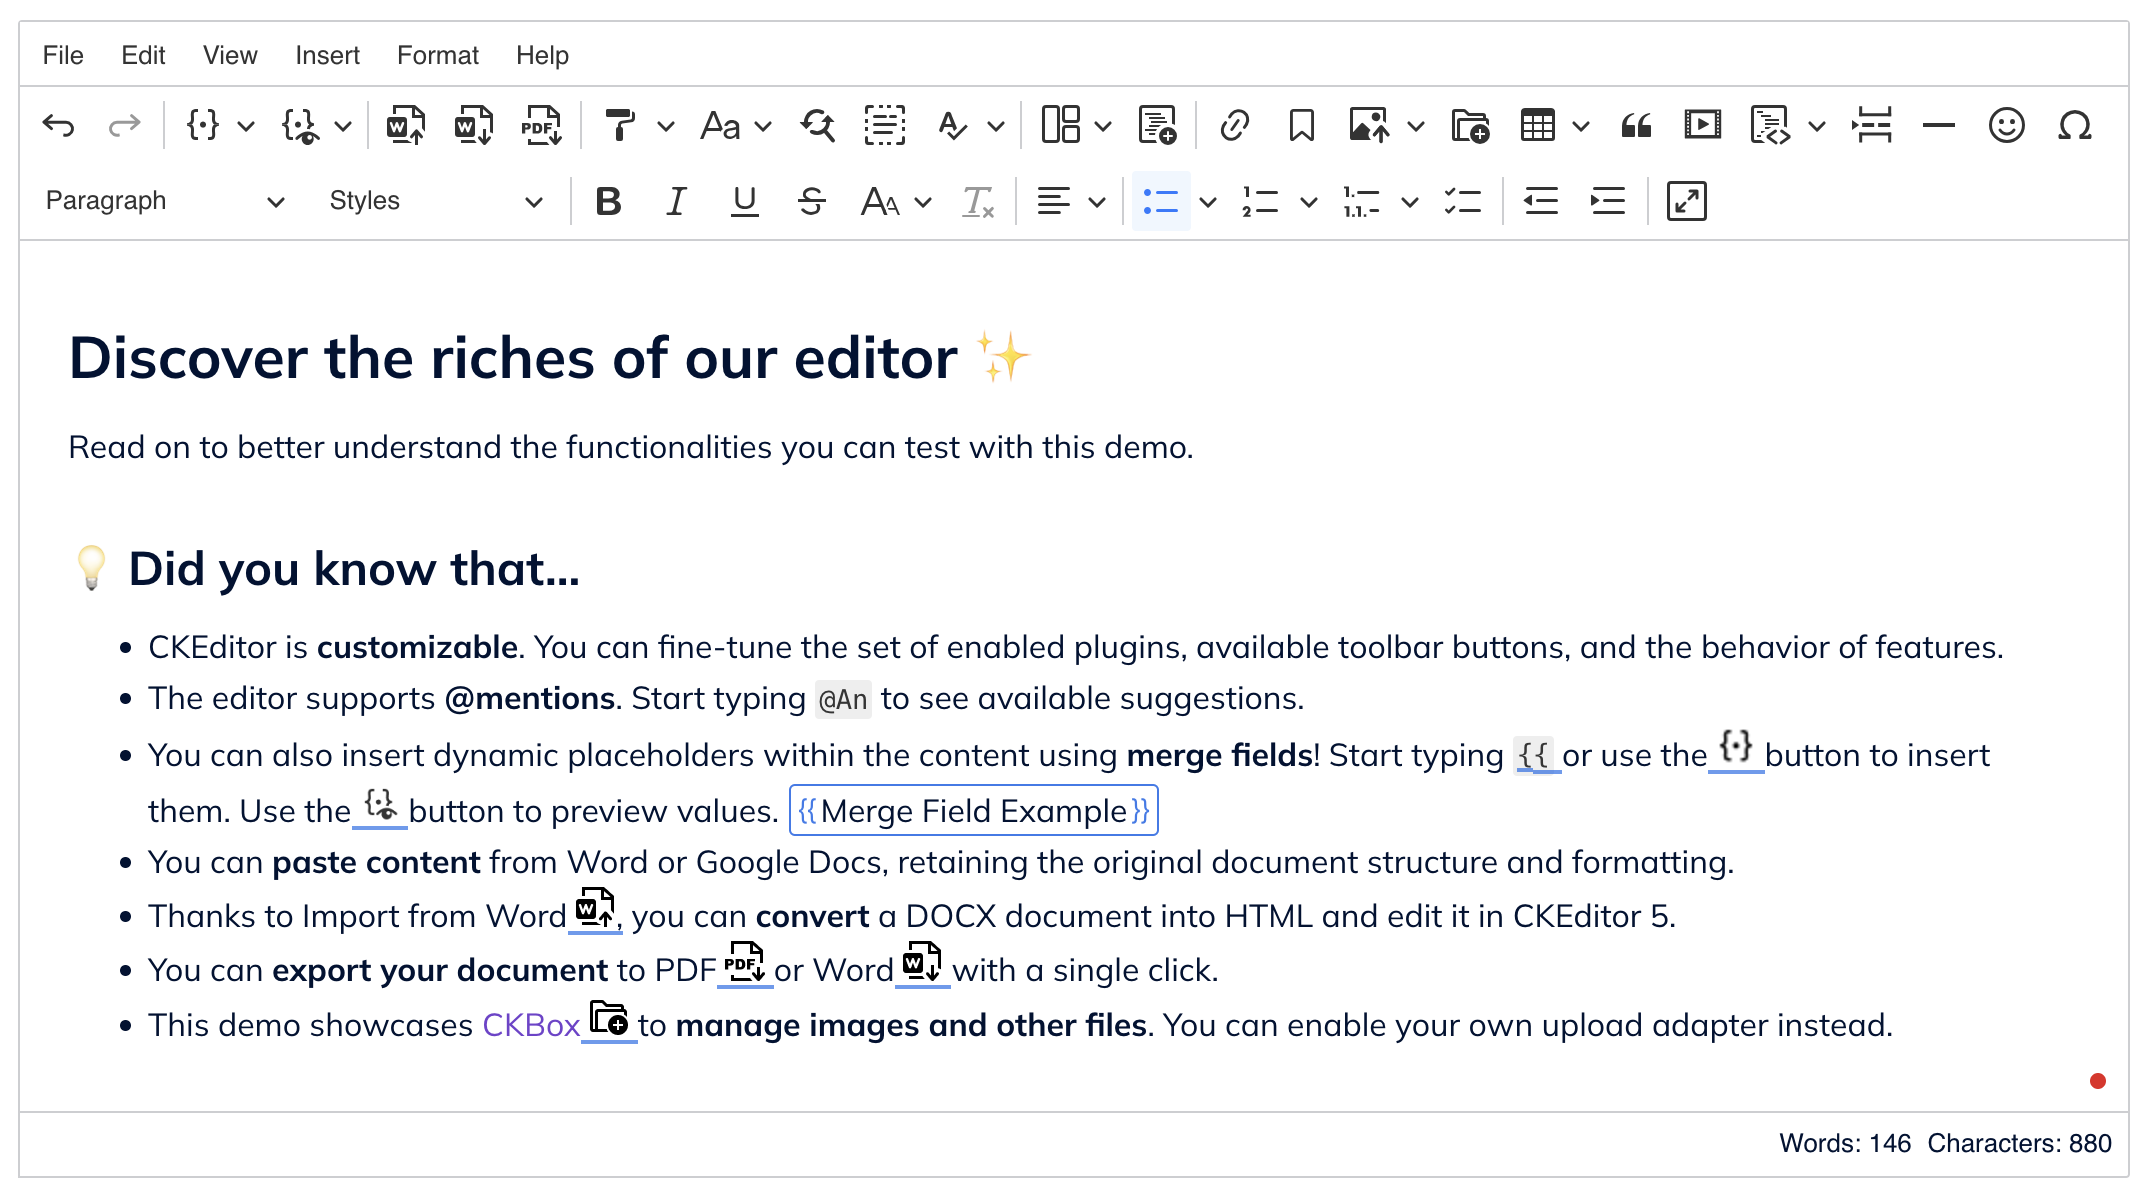Screen dimensions: 2146x1196
Task: Expand the font size dropdown arrow
Action: tap(923, 203)
